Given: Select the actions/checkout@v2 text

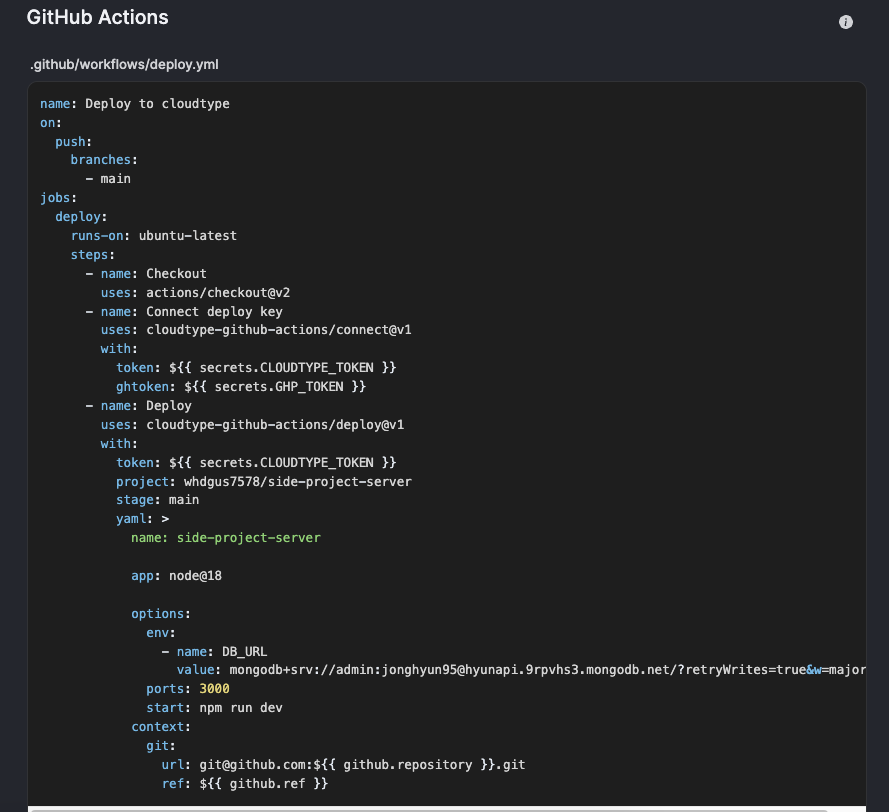Looking at the screenshot, I should (x=214, y=292).
